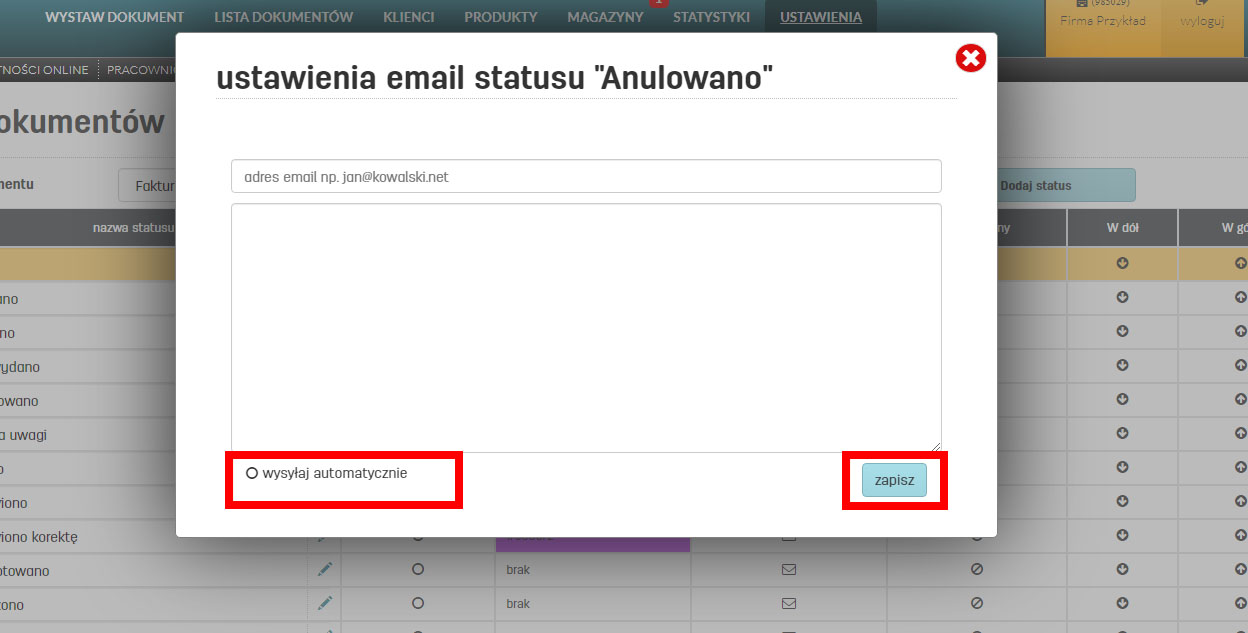
Task: Enable 'wysyłaj automatycznie' option
Action: (251, 473)
